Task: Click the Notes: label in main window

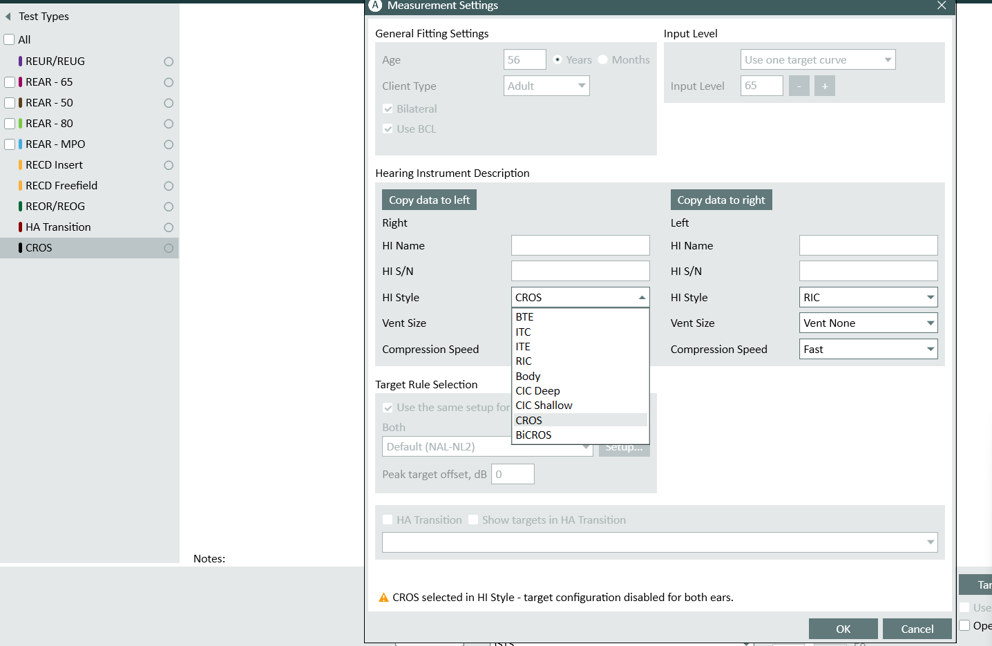Action: 209,559
